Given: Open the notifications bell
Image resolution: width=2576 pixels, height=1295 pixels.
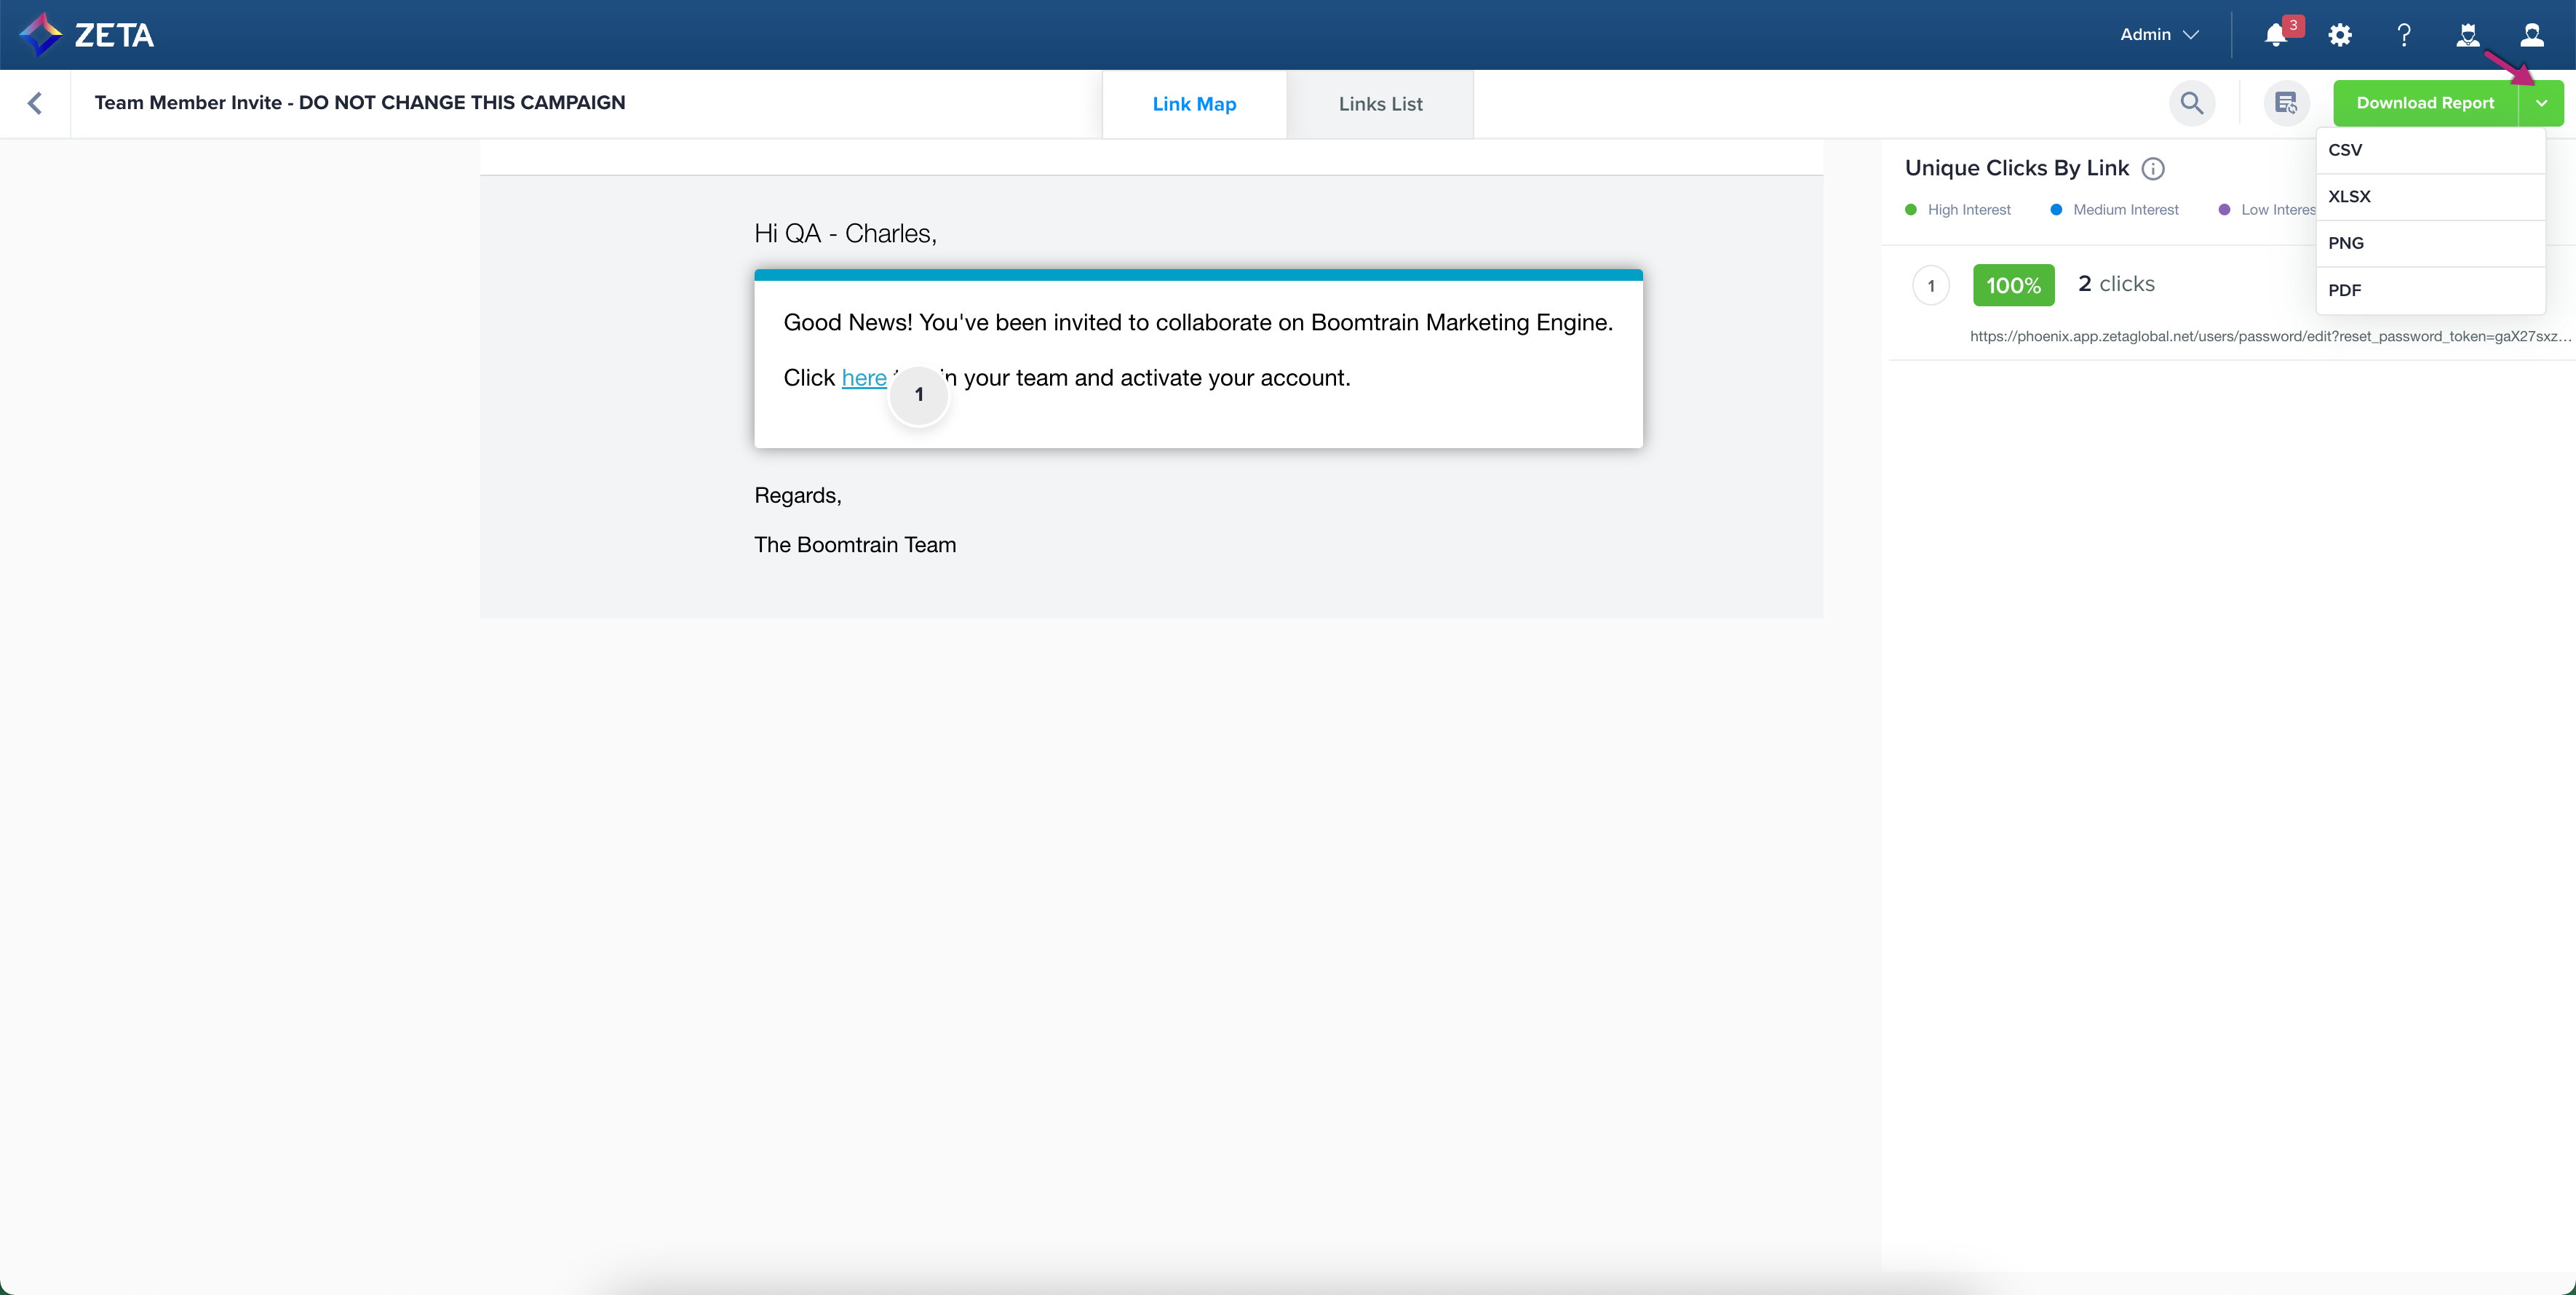Looking at the screenshot, I should (x=2275, y=35).
